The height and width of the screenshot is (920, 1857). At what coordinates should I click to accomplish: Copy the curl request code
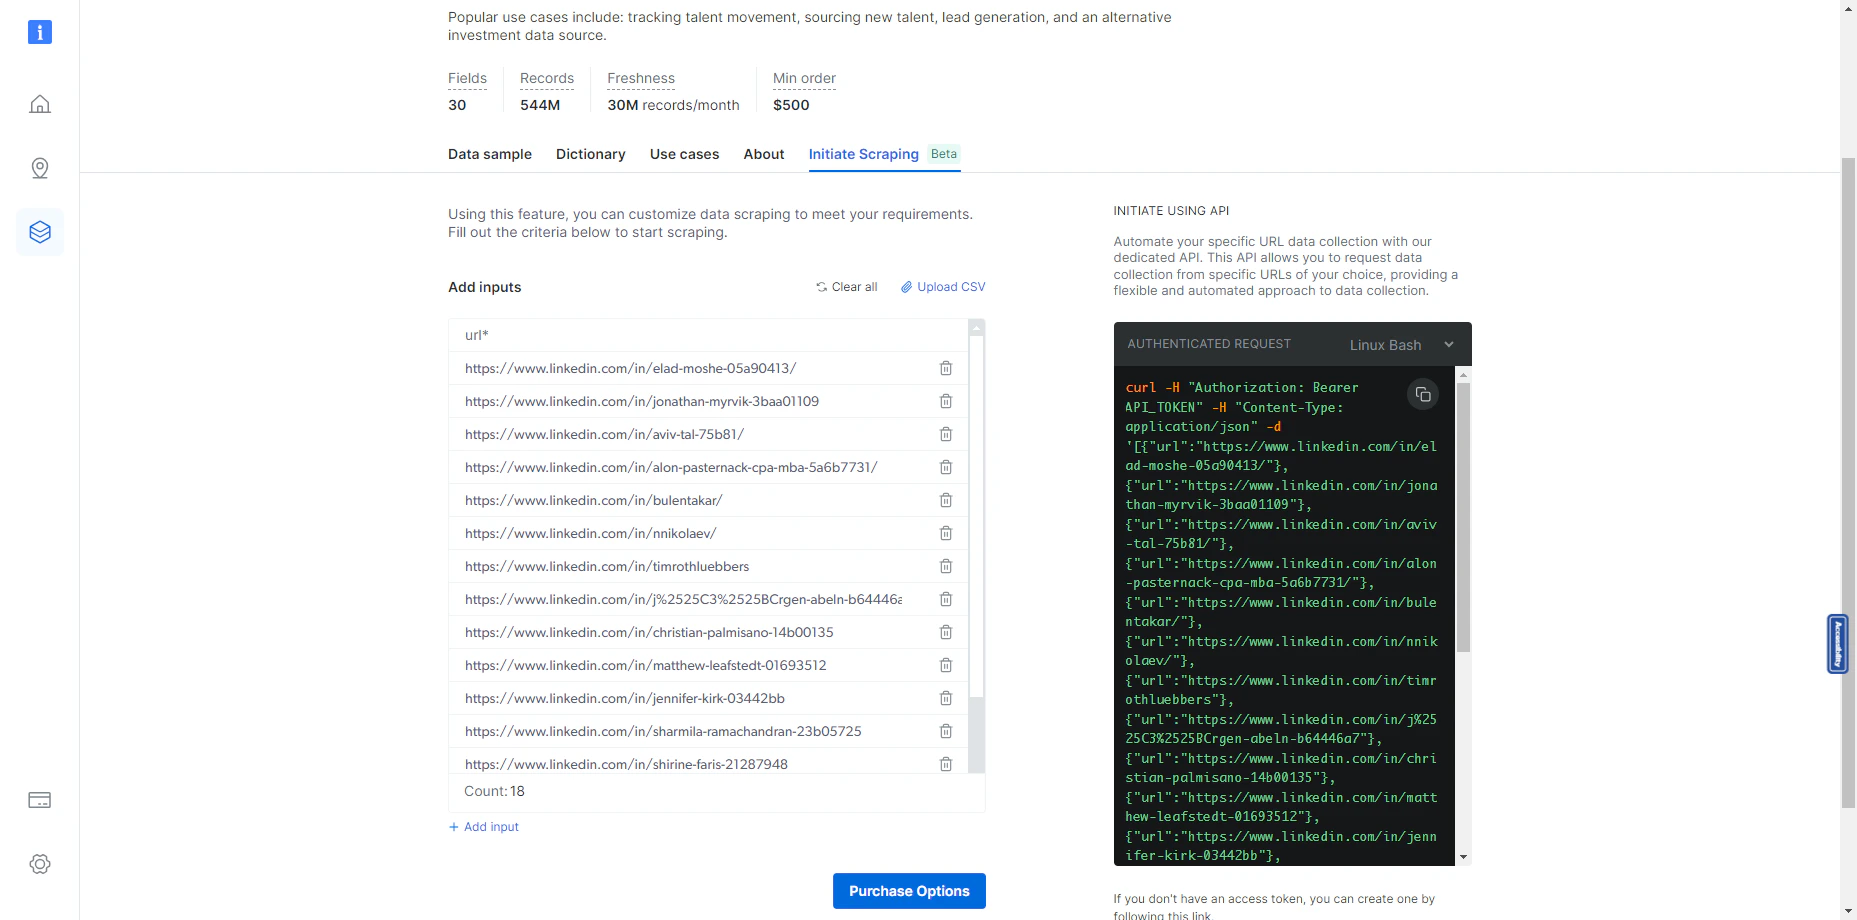pyautogui.click(x=1422, y=395)
